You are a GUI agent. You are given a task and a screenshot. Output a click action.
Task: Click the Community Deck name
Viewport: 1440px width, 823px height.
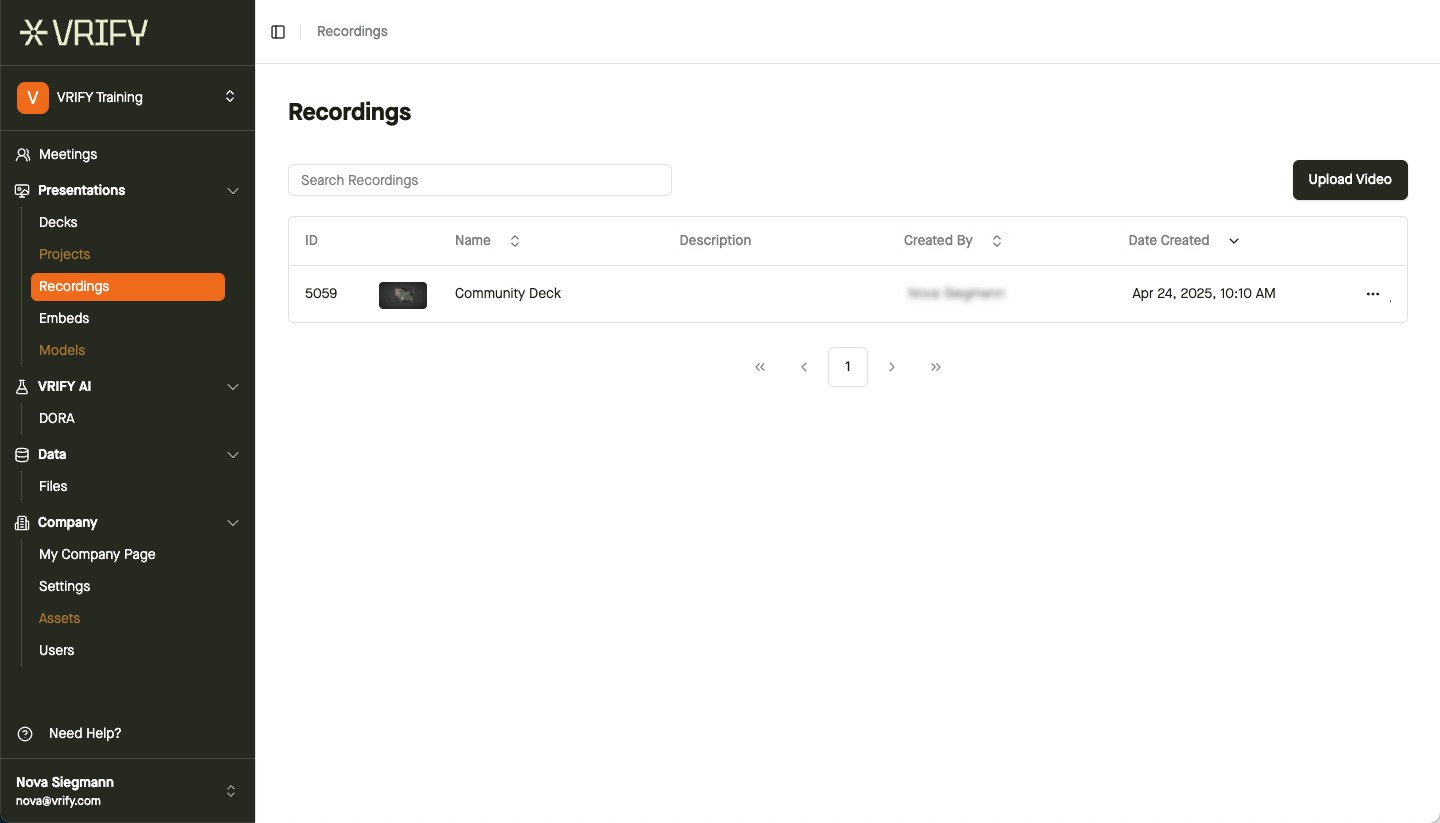tap(508, 293)
